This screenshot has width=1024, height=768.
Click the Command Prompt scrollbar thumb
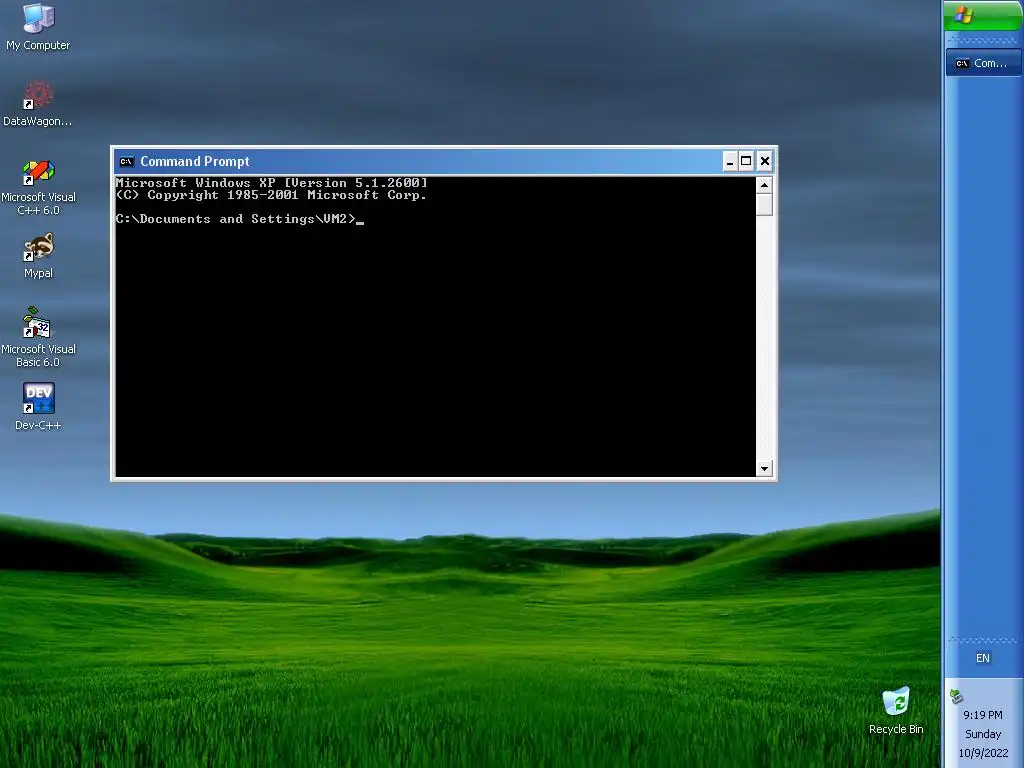point(764,205)
